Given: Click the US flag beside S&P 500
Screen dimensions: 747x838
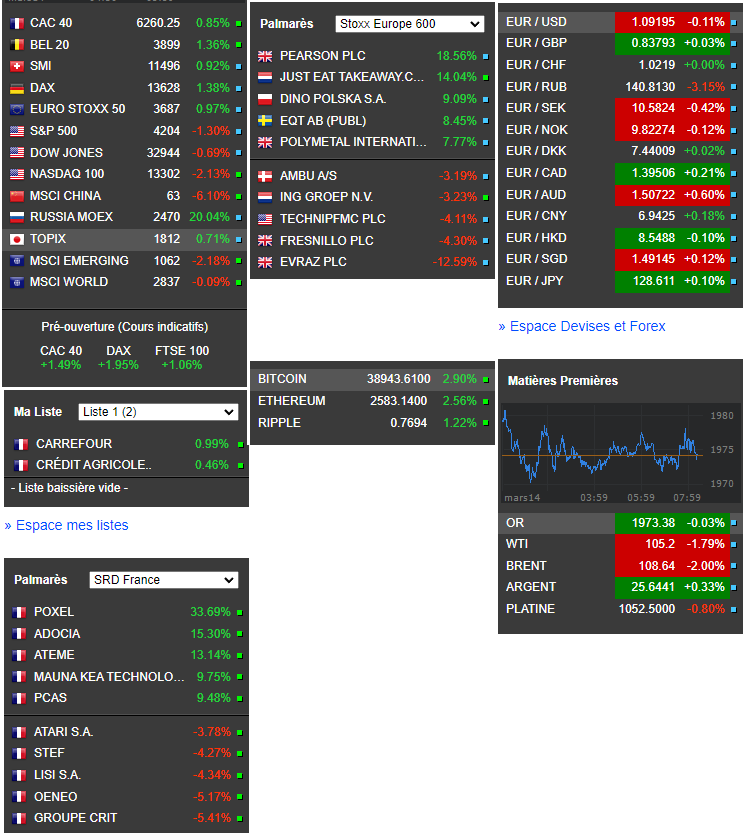Looking at the screenshot, I should pyautogui.click(x=17, y=131).
